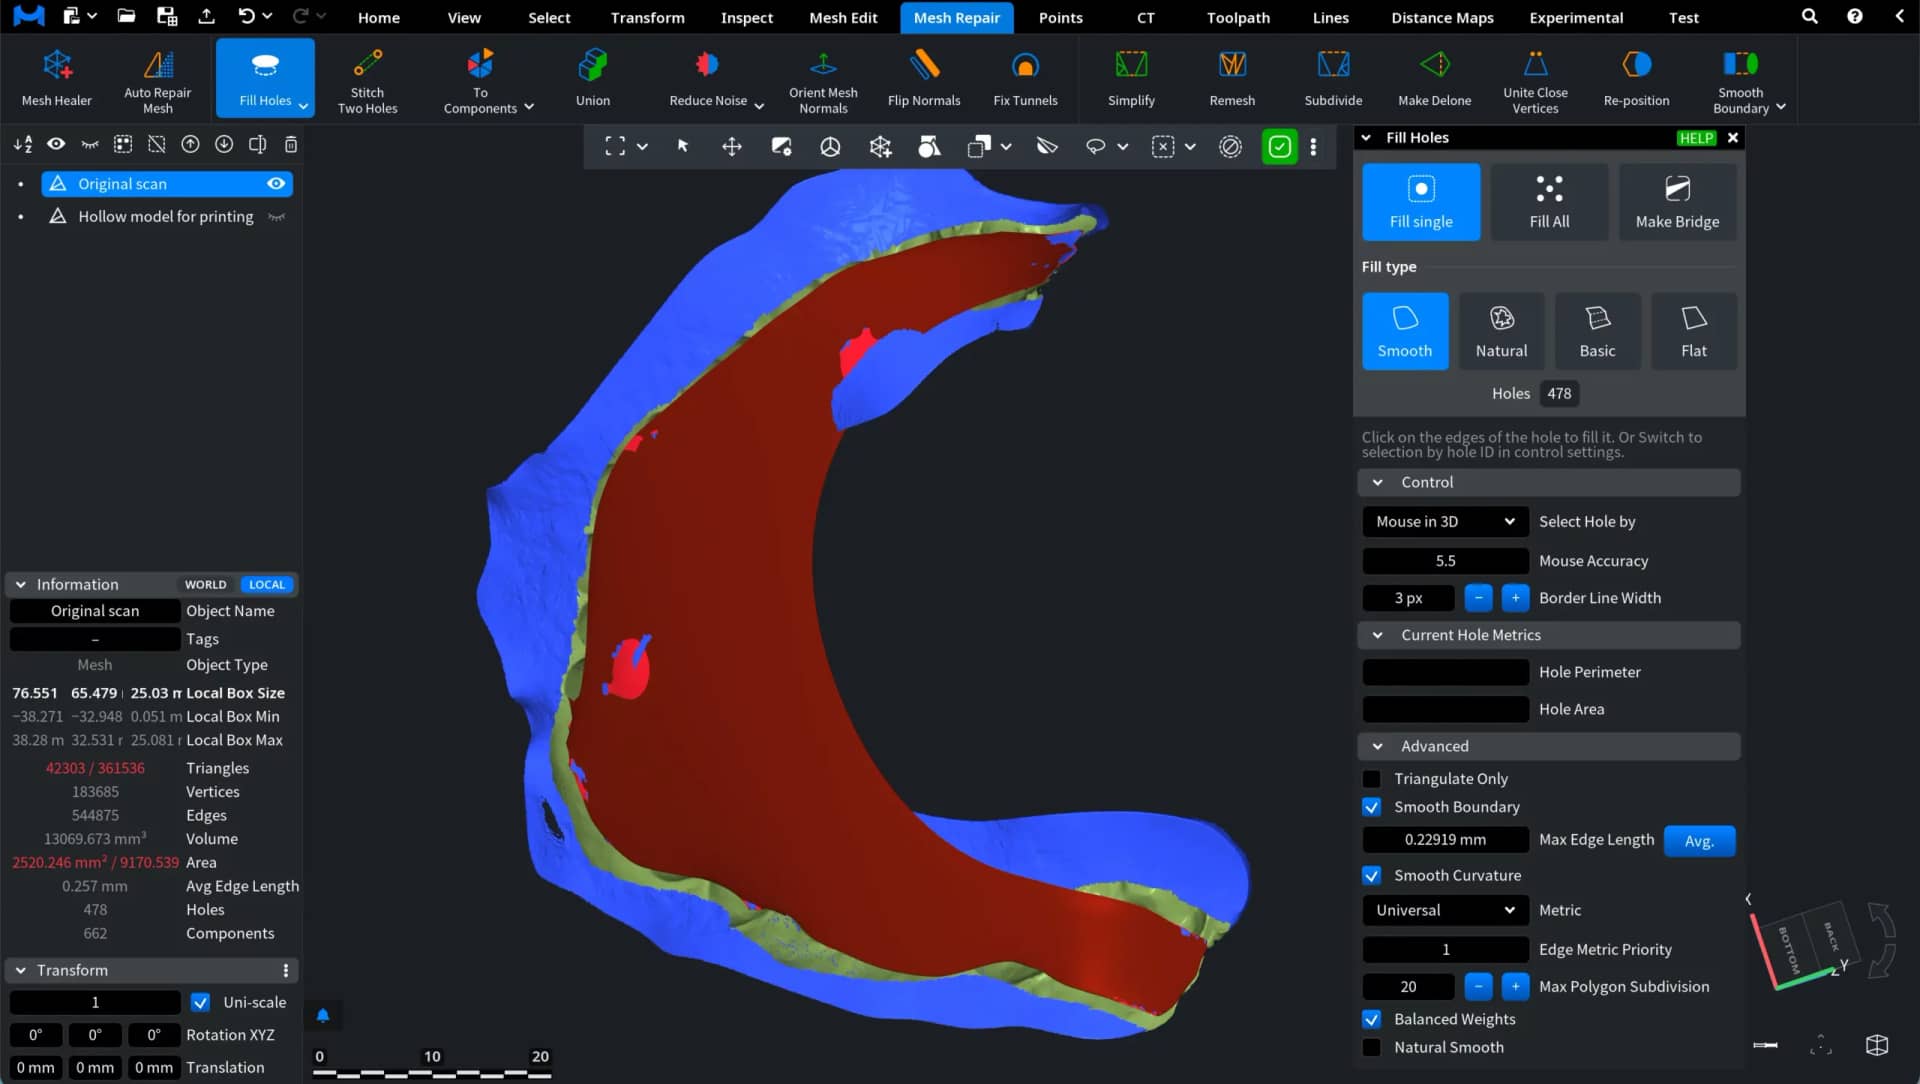Viewport: 1920px width, 1084px height.
Task: Switch Information to WORLD coordinates
Action: click(205, 584)
